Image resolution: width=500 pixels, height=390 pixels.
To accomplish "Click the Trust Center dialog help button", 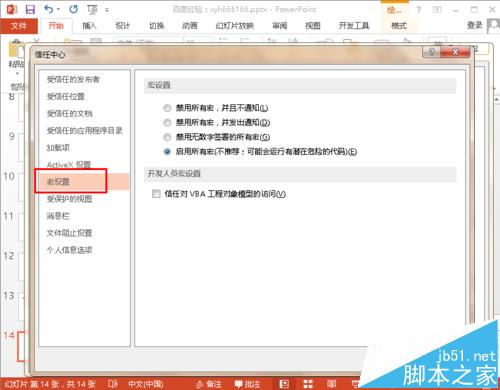I will (x=432, y=52).
